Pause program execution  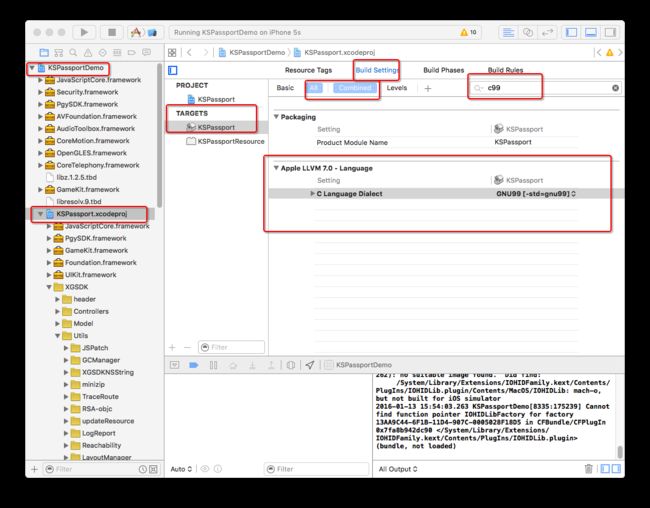213,365
